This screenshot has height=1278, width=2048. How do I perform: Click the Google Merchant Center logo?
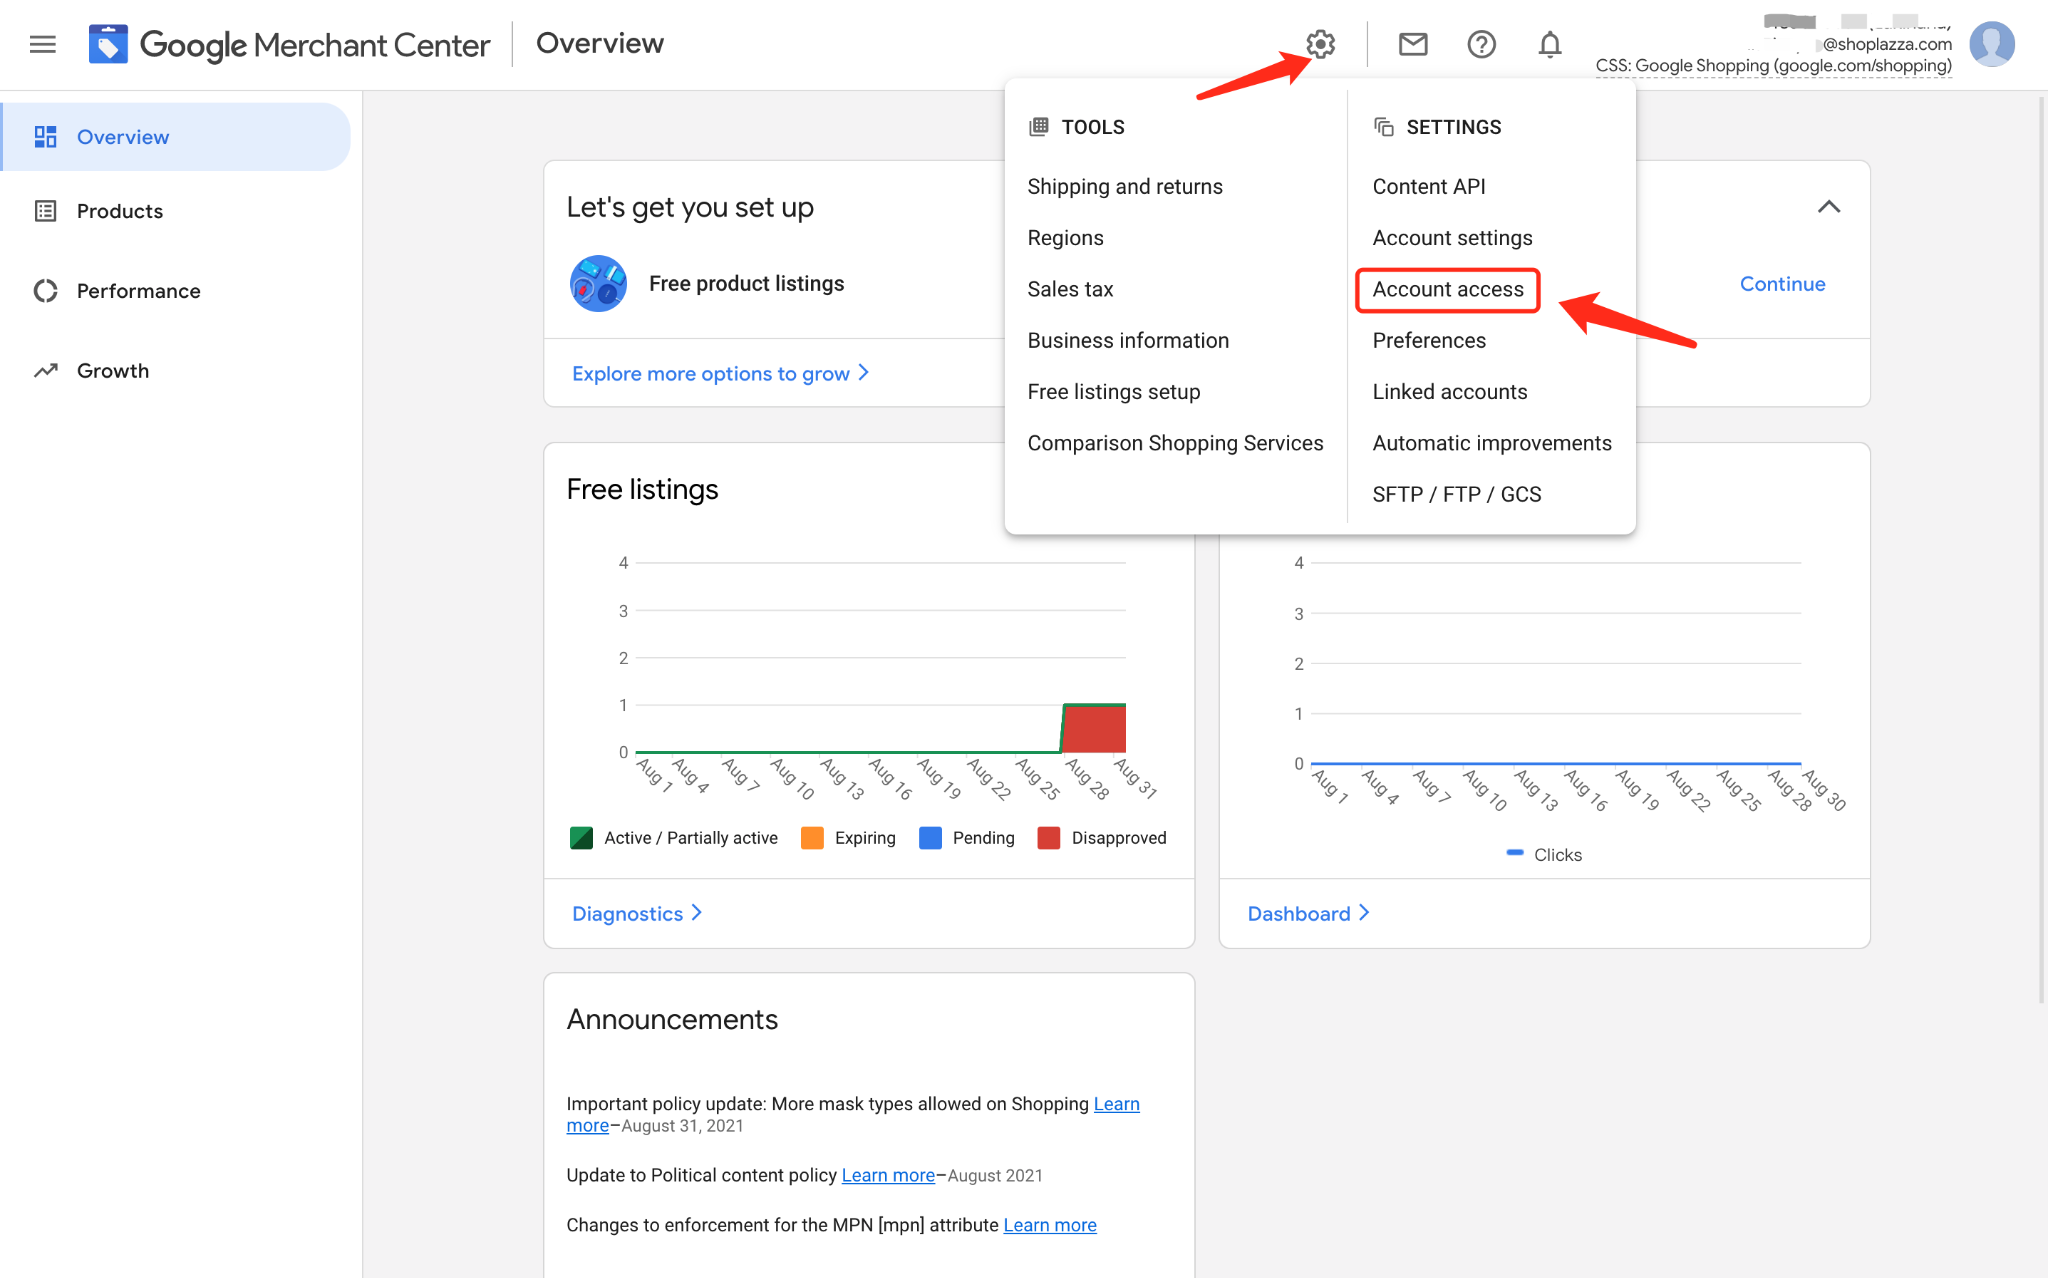(290, 44)
